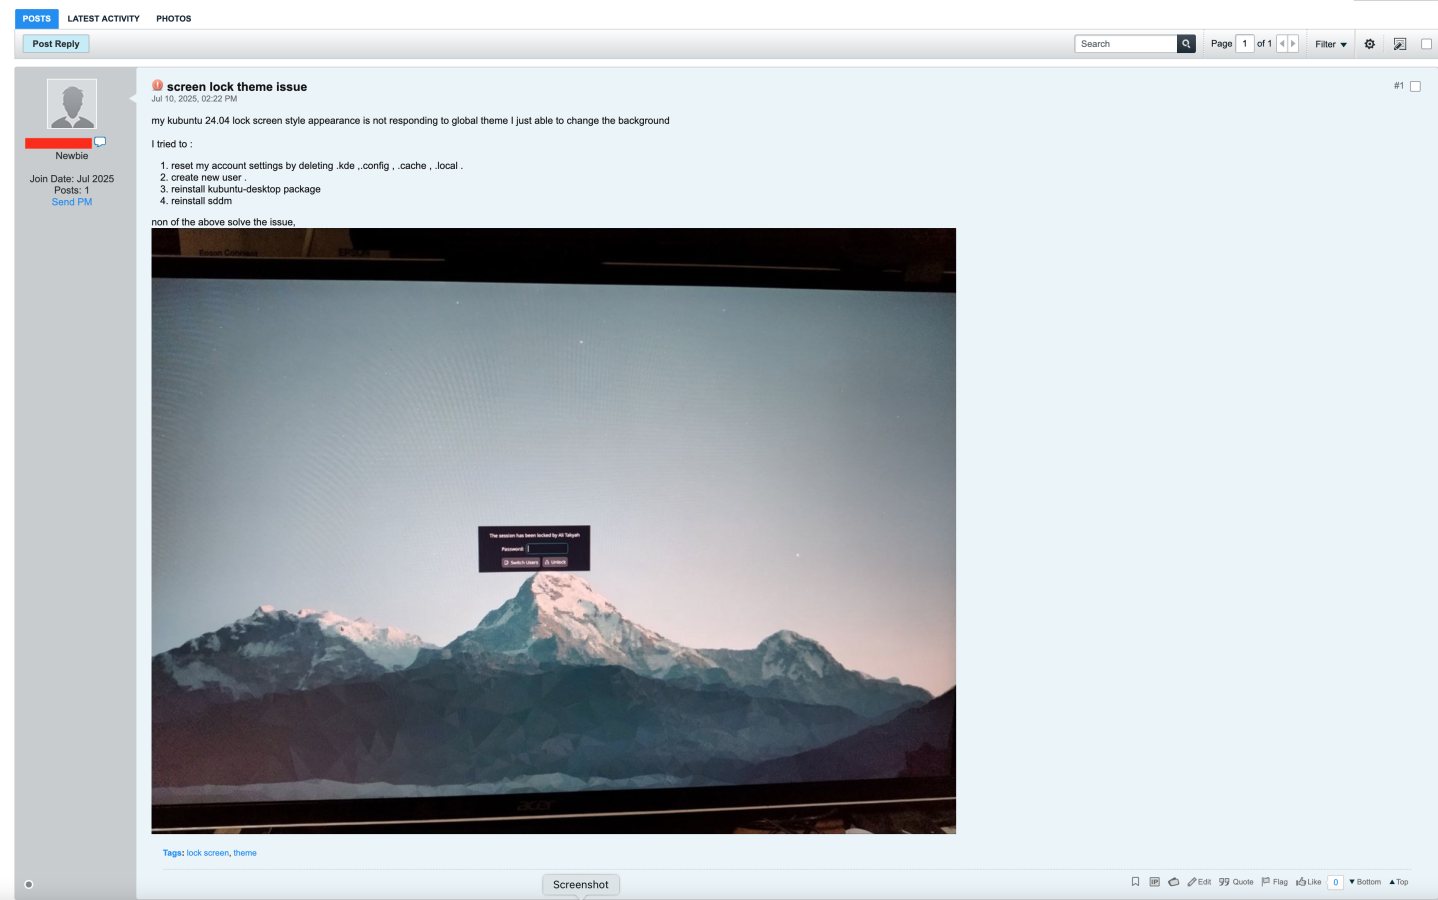The height and width of the screenshot is (900, 1438).
Task: Click the user status speech bubble icon
Action: coord(100,142)
